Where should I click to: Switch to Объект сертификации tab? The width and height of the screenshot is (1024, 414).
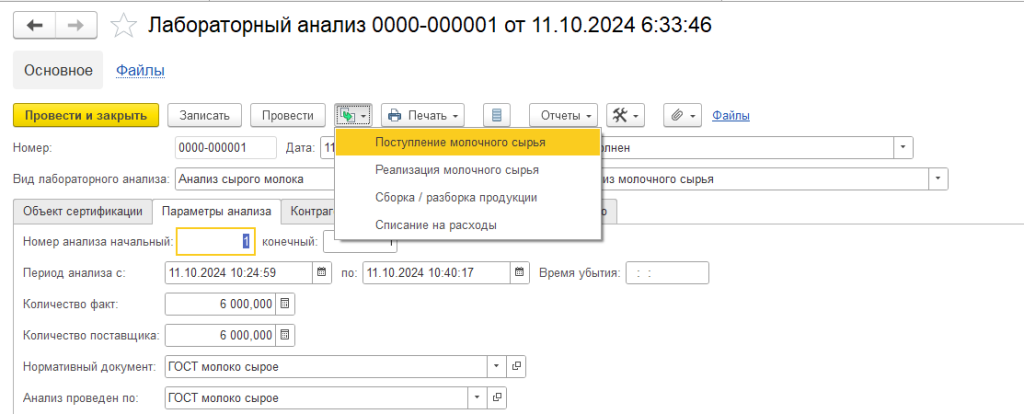pyautogui.click(x=83, y=211)
